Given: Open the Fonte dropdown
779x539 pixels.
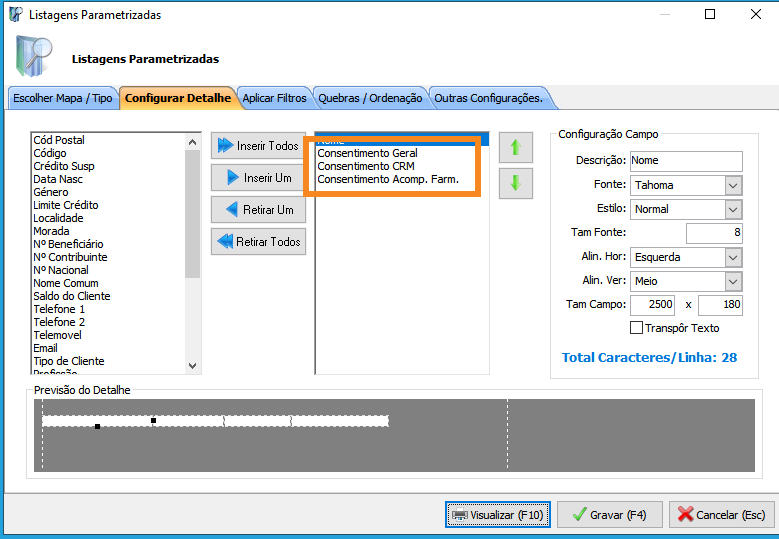Looking at the screenshot, I should (732, 185).
